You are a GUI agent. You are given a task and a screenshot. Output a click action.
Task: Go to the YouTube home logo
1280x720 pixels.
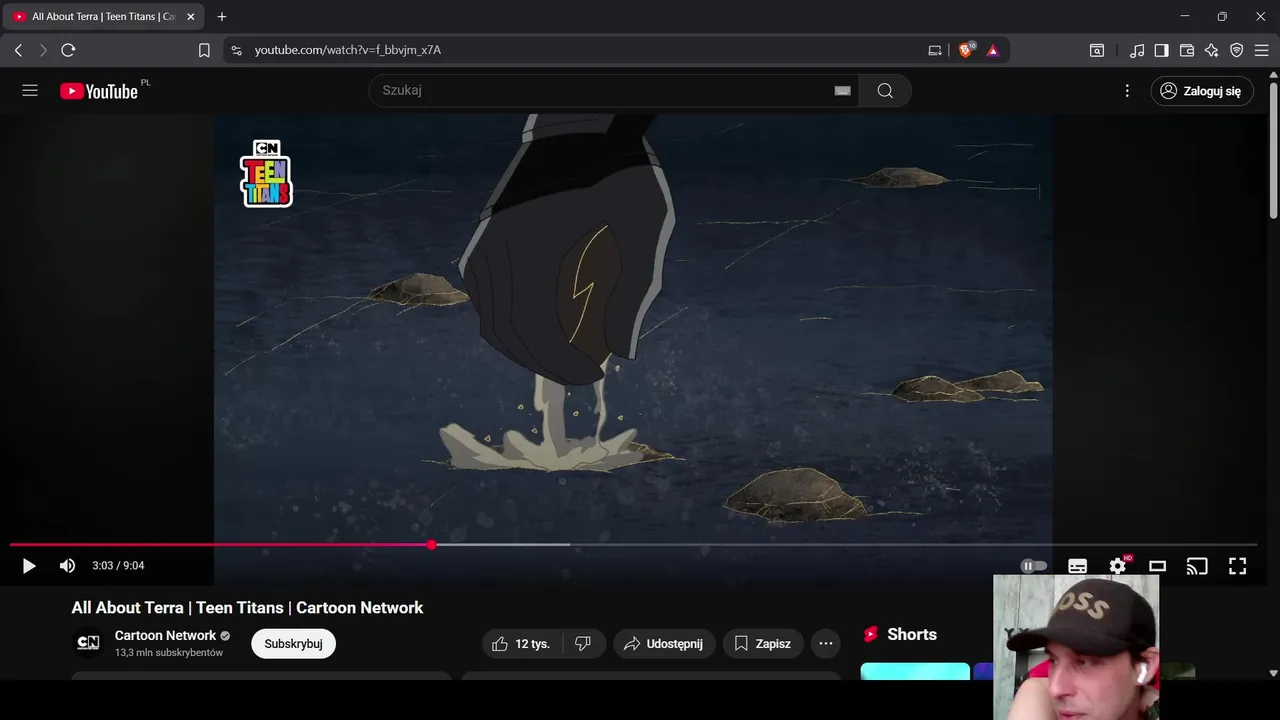pos(99,91)
